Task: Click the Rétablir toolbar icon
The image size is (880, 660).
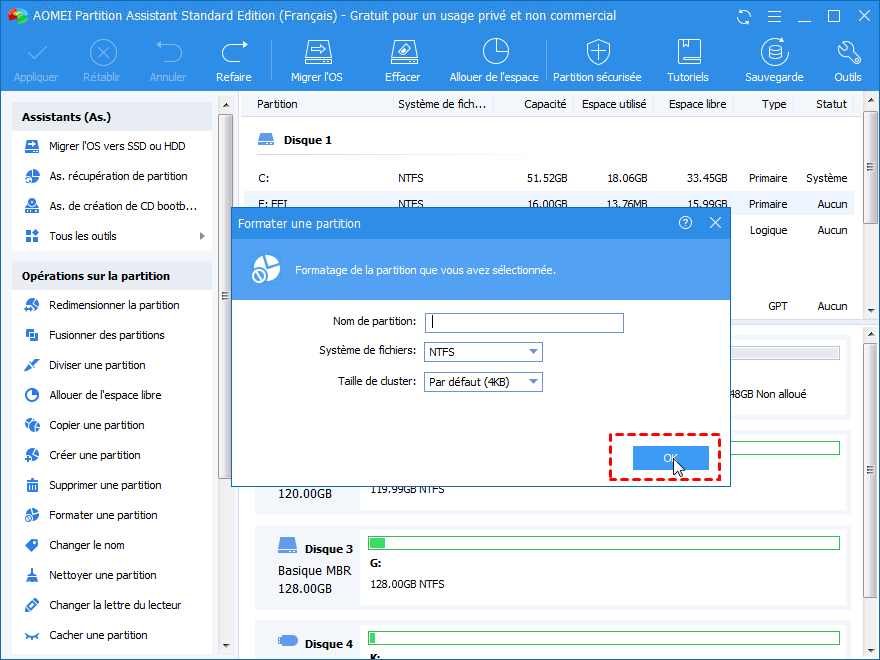Action: click(x=102, y=54)
